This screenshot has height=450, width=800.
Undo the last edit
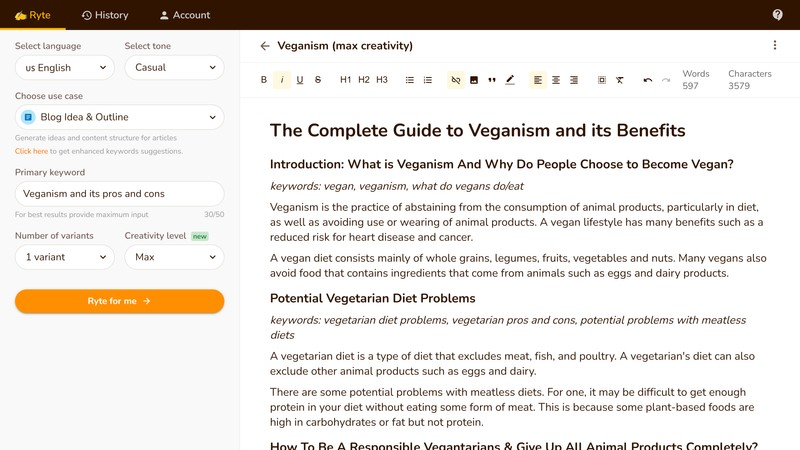(x=647, y=80)
